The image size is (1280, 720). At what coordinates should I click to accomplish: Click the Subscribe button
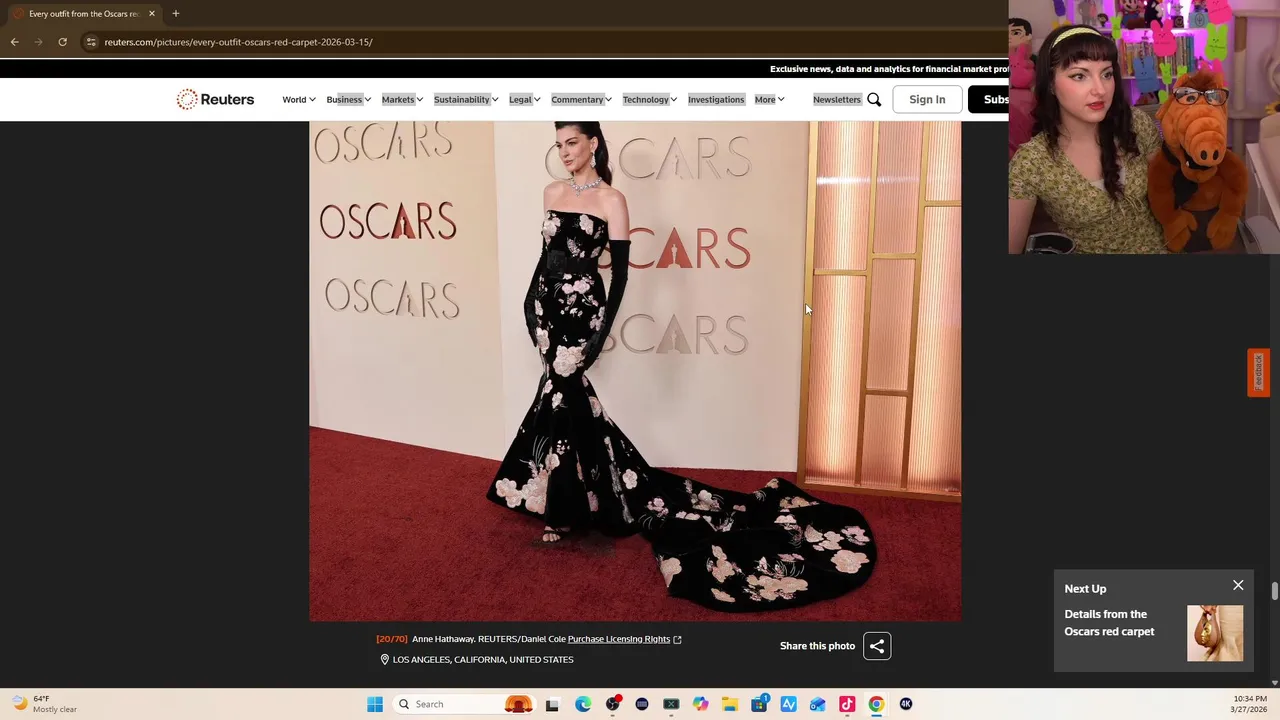pyautogui.click(x=990, y=99)
